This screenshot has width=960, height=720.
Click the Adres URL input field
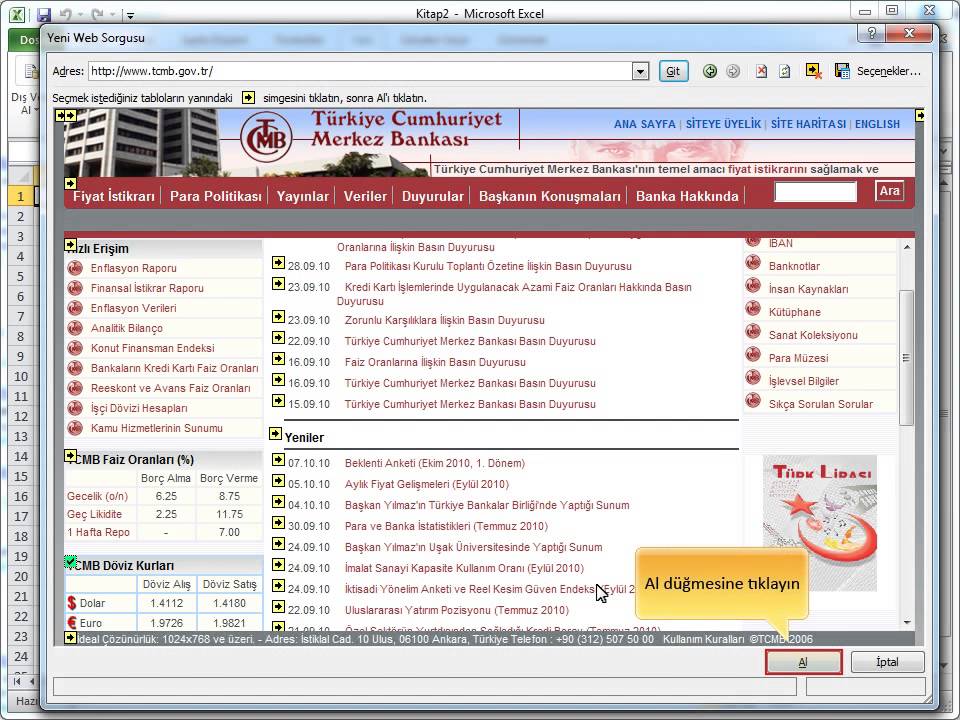click(361, 71)
